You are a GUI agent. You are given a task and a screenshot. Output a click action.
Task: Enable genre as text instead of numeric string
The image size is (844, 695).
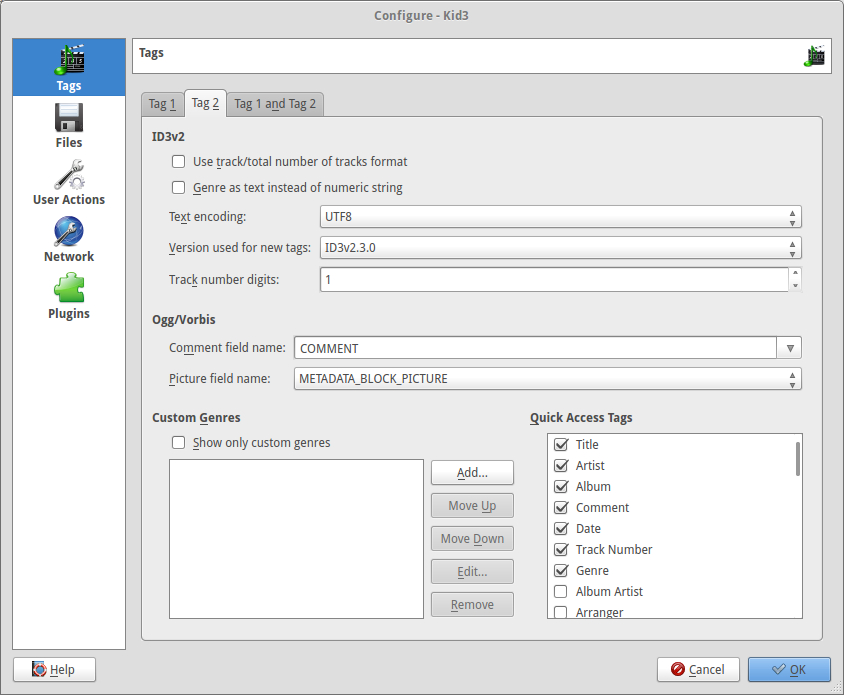pos(178,187)
